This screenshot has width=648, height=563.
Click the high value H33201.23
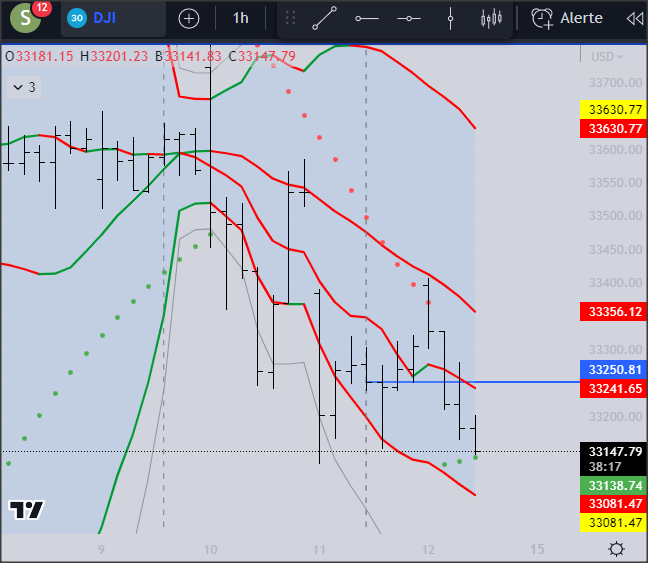114,56
